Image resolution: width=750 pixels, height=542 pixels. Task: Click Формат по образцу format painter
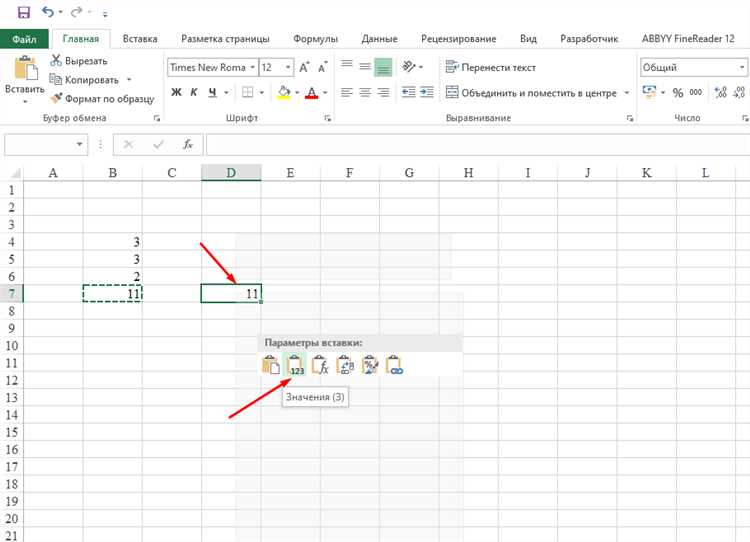point(102,99)
